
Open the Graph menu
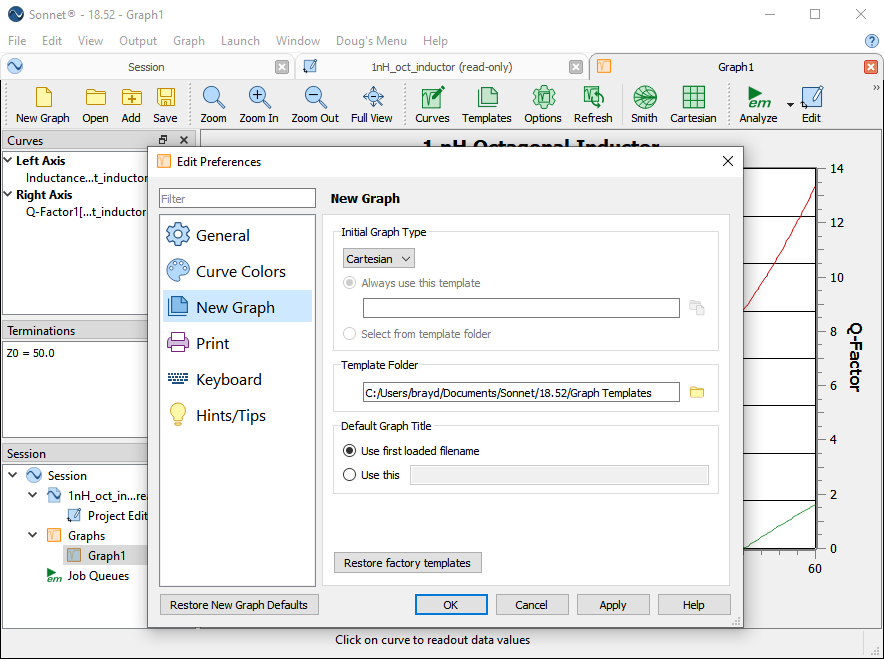pos(189,41)
